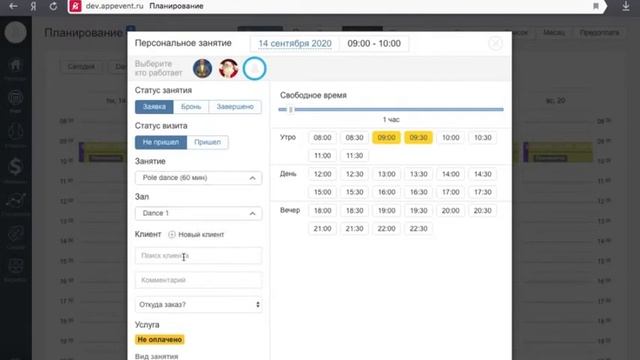
Task: Mark visit status as Не пришел
Action: [x=161, y=142]
